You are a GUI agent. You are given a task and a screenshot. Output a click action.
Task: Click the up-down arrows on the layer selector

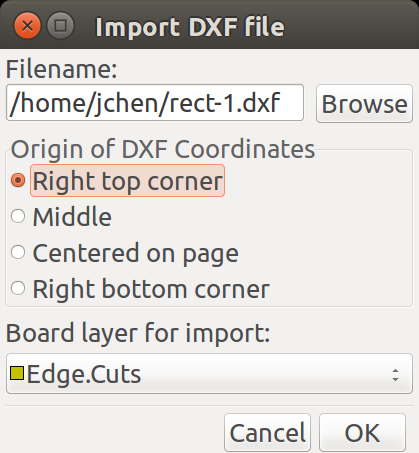(x=395, y=375)
